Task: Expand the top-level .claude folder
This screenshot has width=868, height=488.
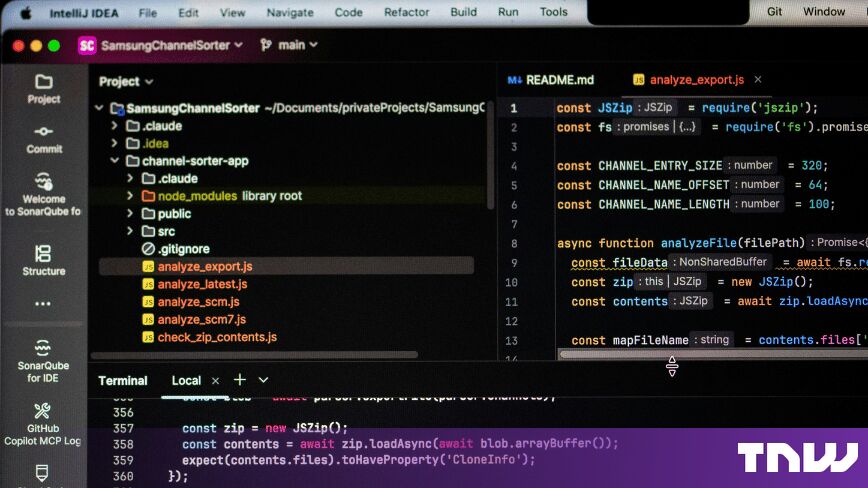Action: 114,126
